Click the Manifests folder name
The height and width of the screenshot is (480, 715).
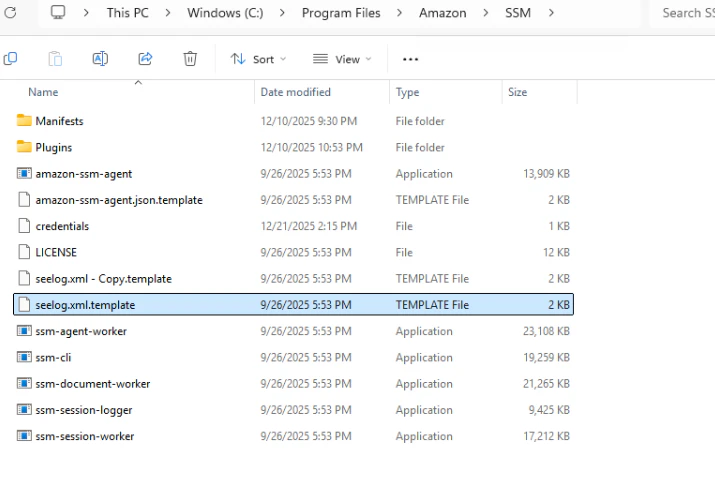[59, 121]
